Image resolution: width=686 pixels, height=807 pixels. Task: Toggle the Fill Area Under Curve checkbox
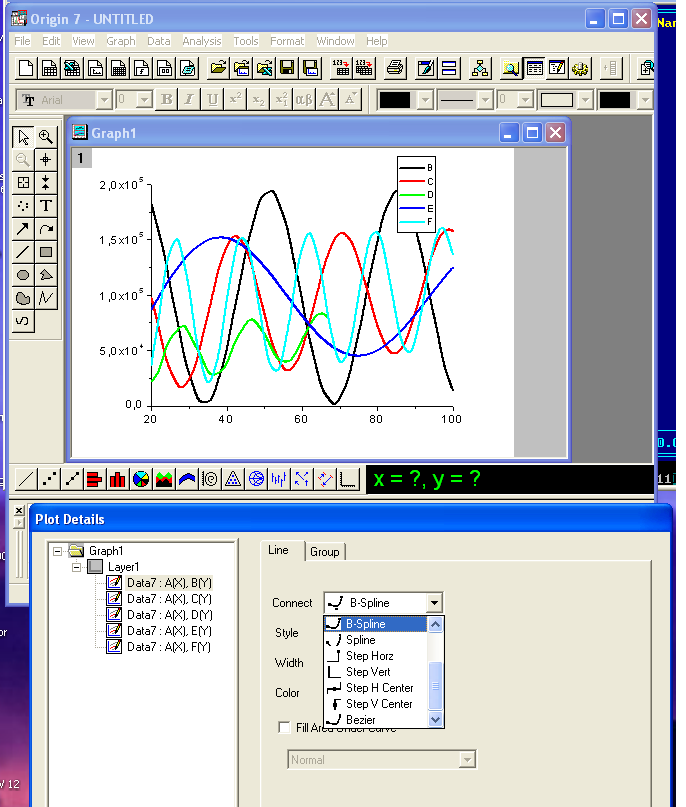point(284,727)
